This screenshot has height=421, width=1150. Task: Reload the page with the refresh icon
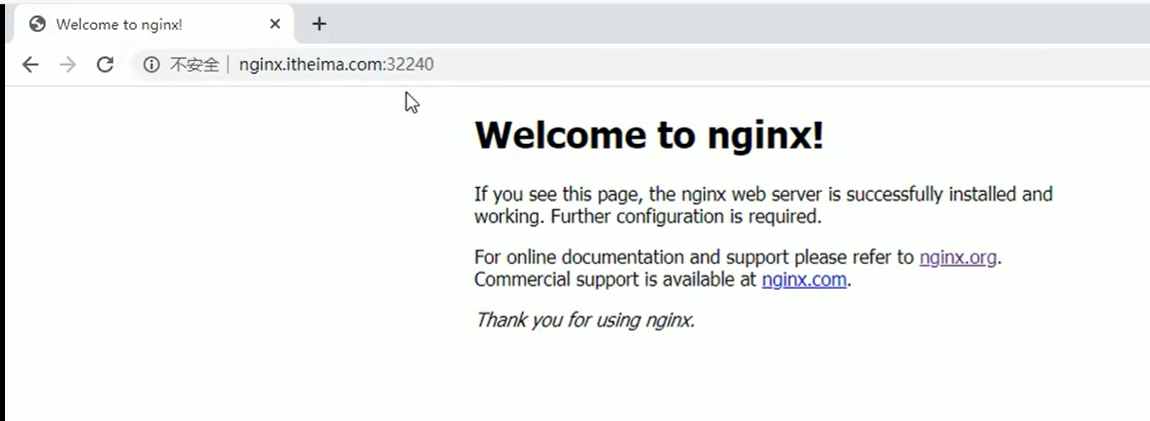(x=105, y=65)
